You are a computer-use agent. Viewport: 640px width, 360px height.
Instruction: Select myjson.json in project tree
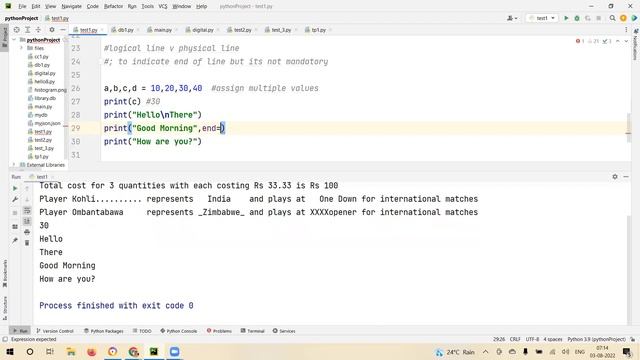tap(47, 123)
